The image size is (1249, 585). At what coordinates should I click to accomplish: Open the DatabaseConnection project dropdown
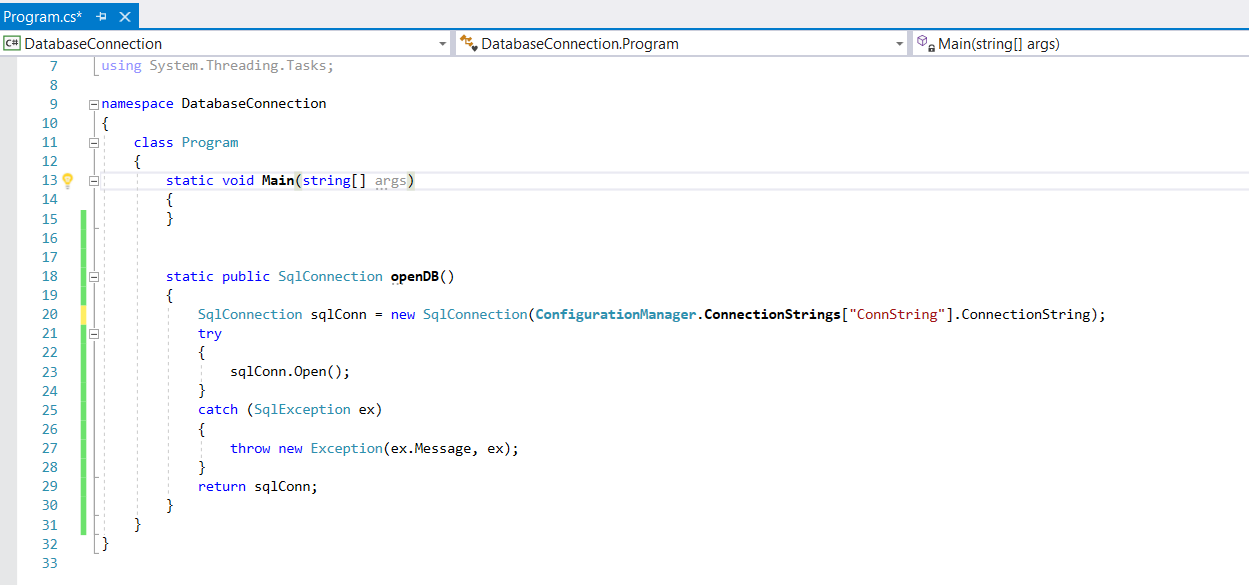443,44
